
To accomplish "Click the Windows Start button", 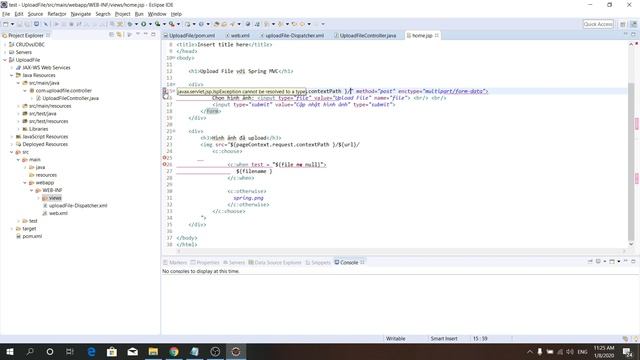I will click(9, 351).
